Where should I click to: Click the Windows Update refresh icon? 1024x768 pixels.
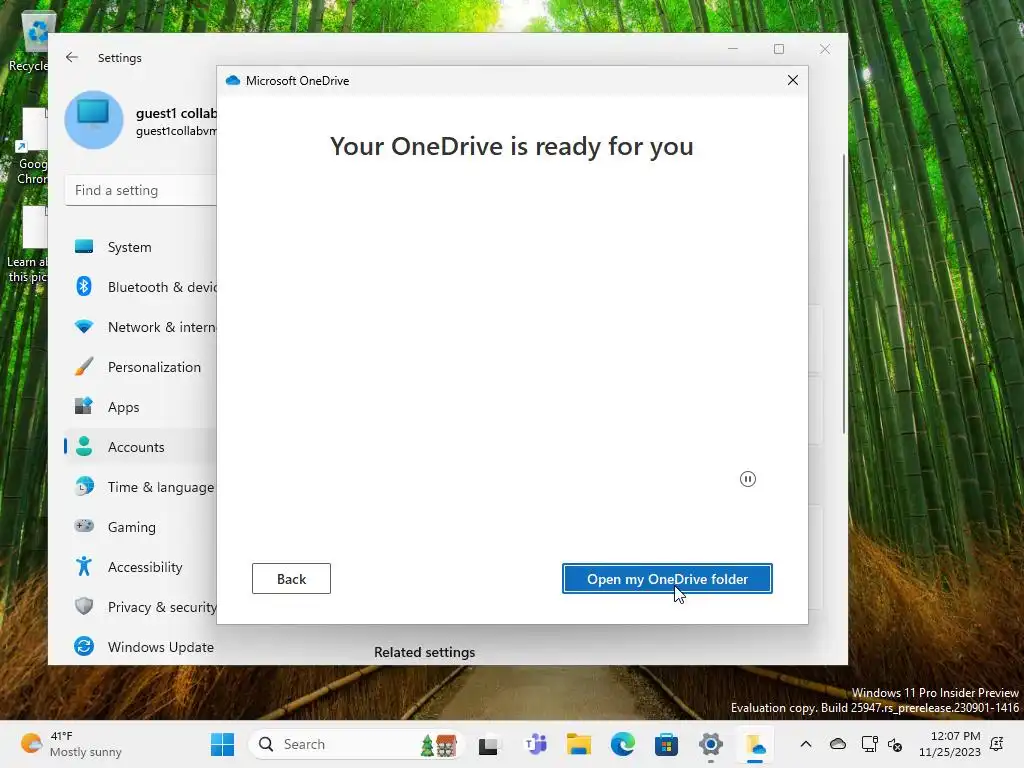84,646
